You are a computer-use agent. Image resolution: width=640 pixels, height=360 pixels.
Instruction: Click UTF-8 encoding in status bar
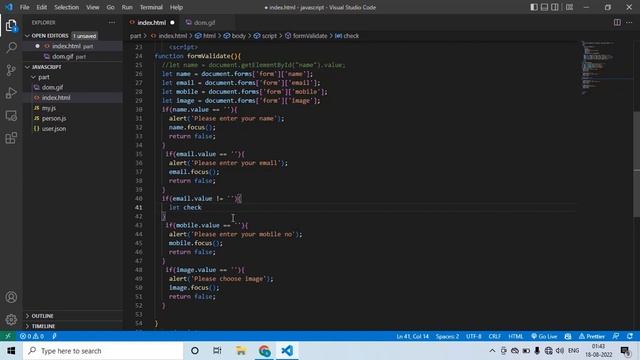tap(473, 336)
